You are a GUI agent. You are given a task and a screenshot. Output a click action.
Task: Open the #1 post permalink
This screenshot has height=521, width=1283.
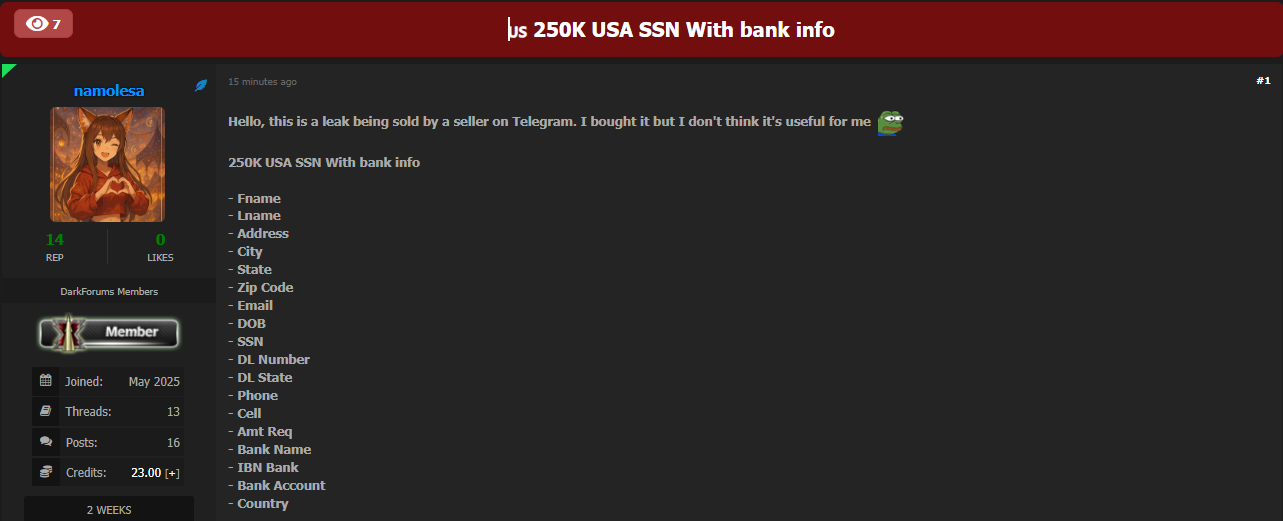coord(1263,80)
